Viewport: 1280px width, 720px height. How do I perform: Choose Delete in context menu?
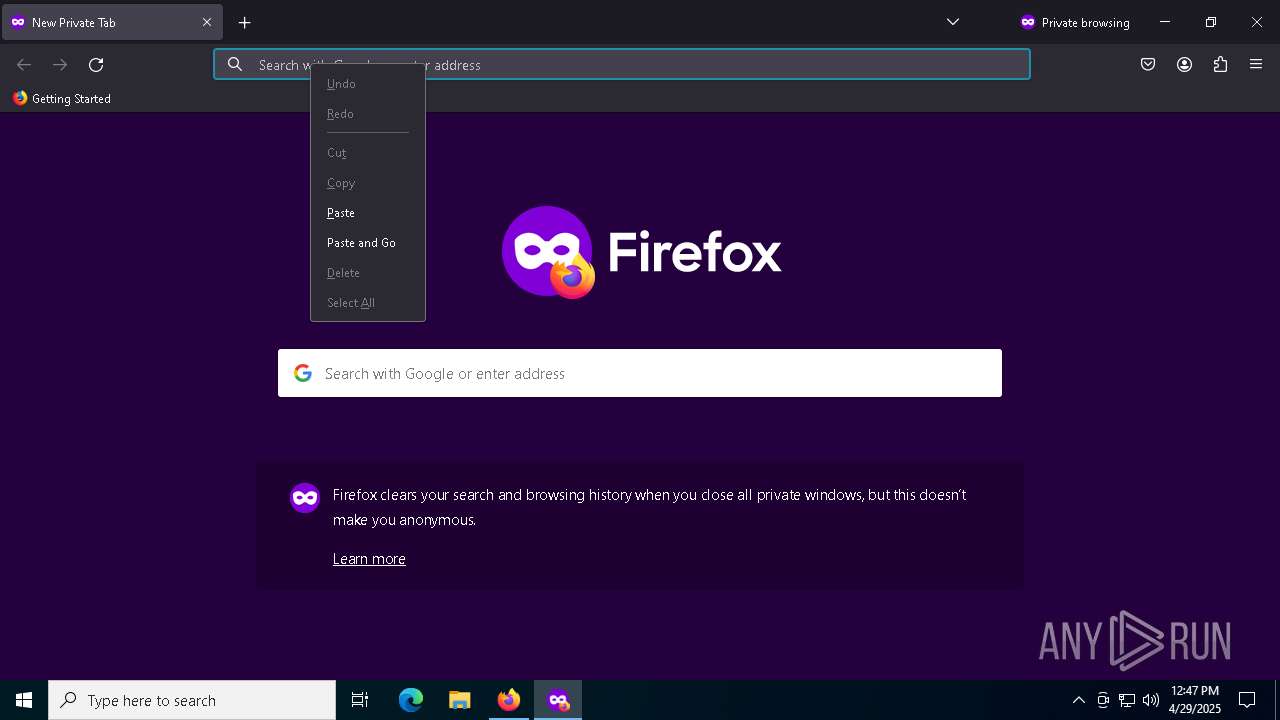click(368, 273)
